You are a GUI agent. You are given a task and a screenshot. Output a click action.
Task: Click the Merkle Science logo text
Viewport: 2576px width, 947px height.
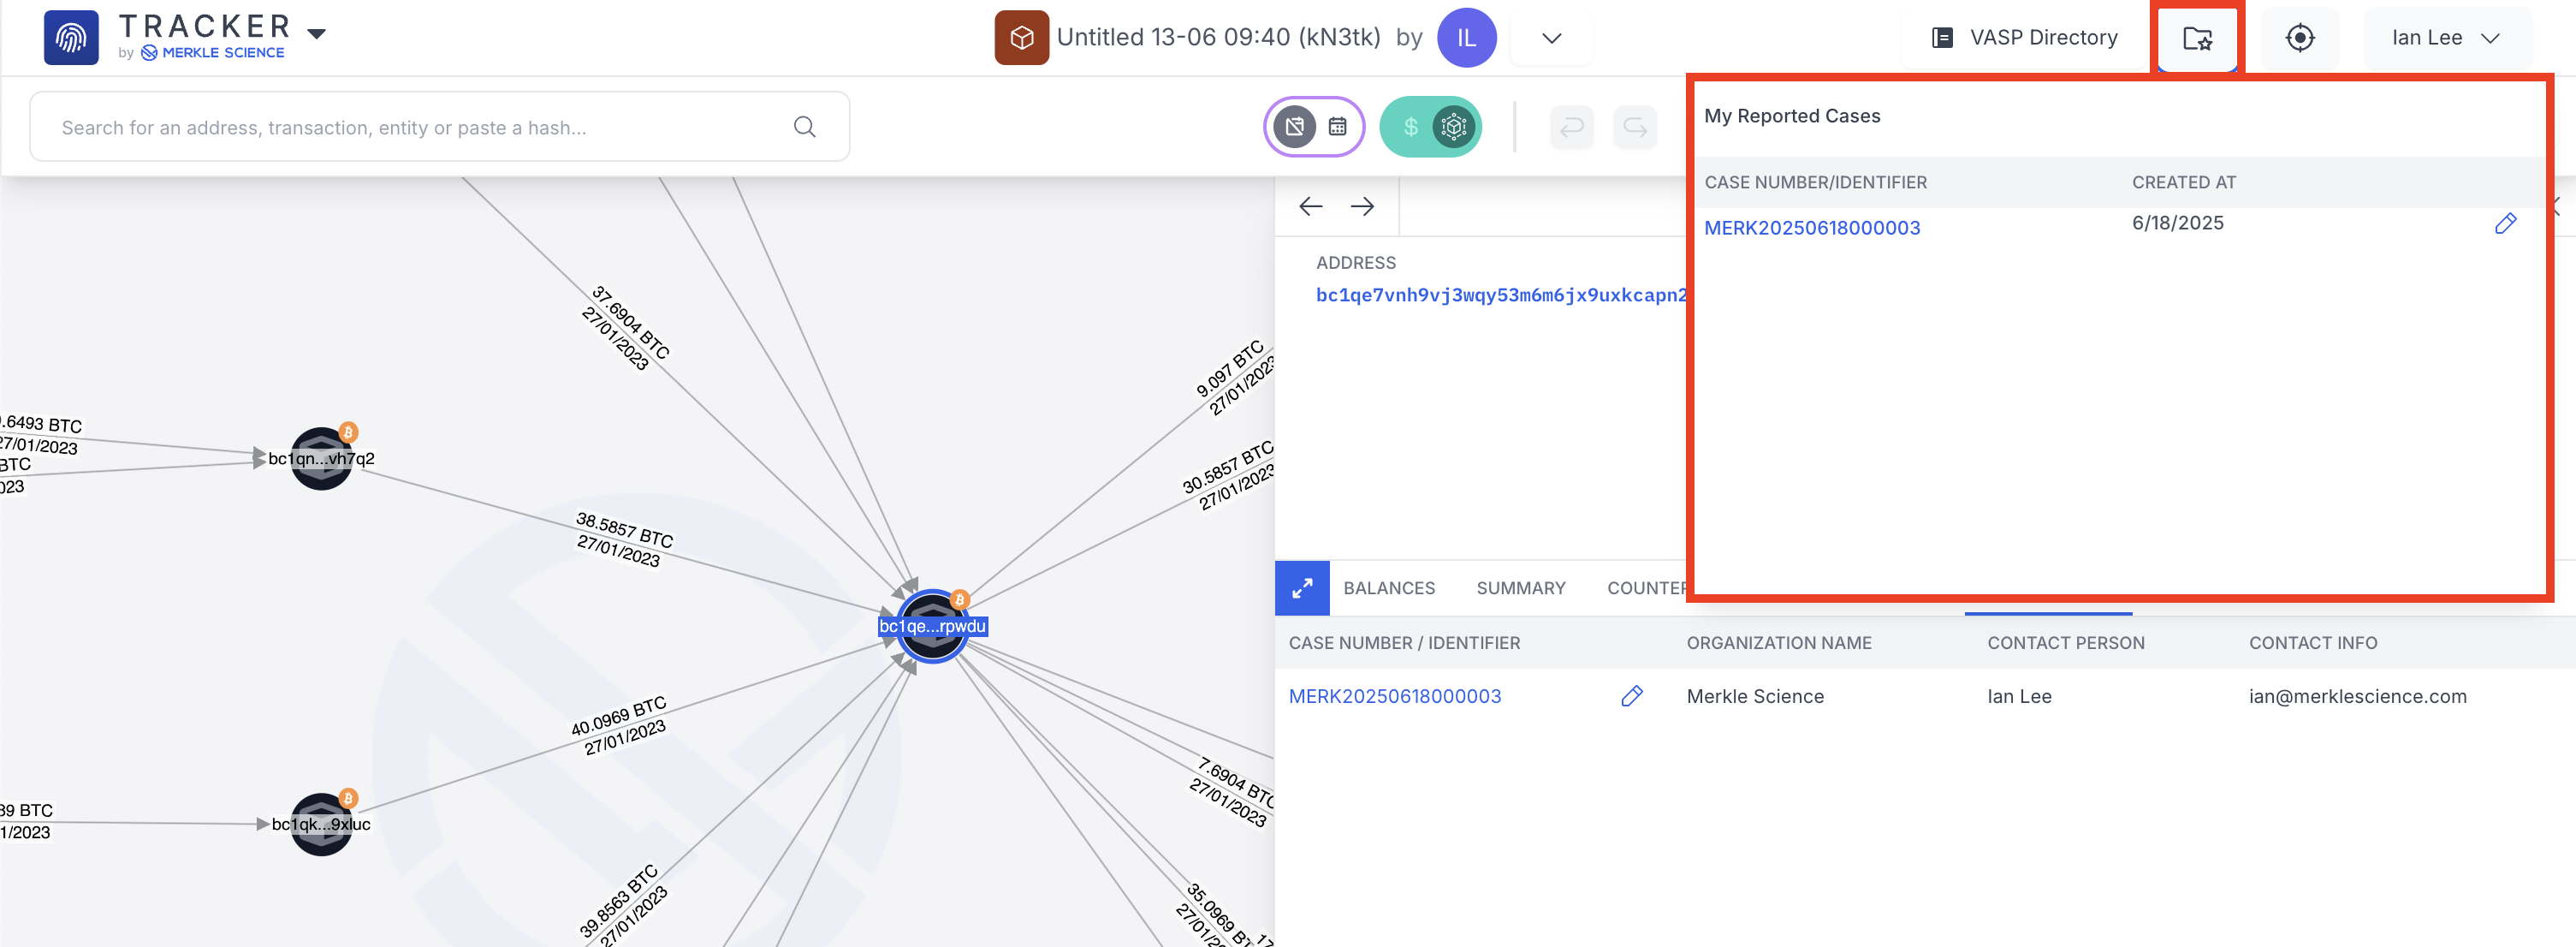point(212,53)
